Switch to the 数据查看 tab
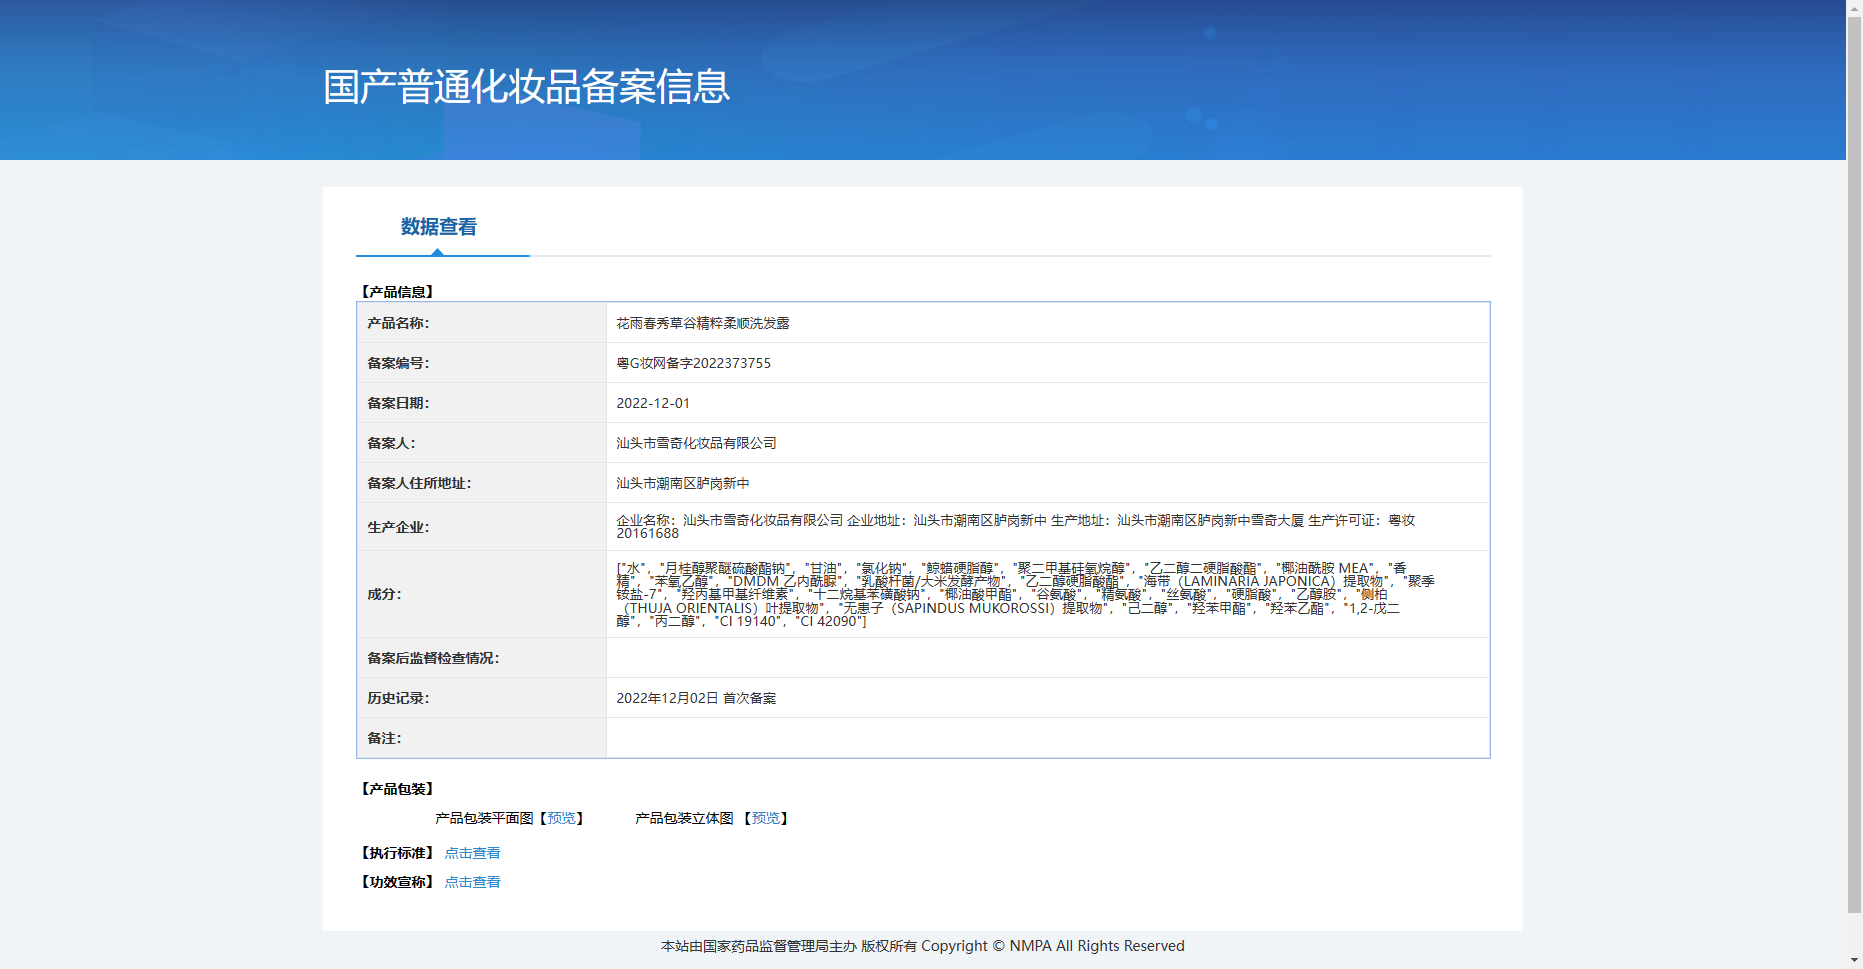Screen dimensions: 1863x969 tap(438, 227)
